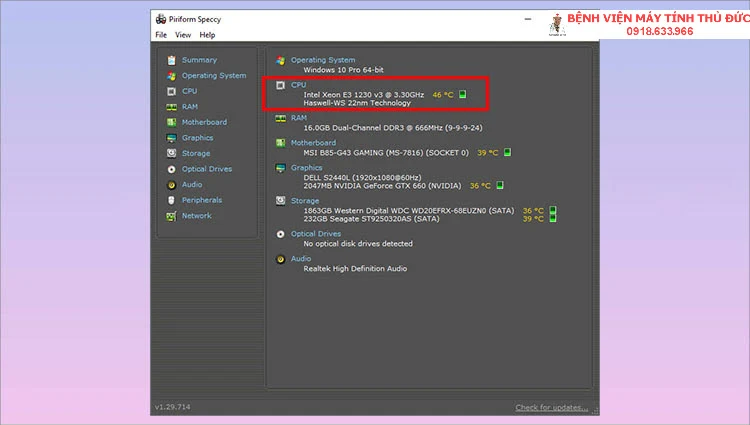Click the green indicator beside Seagate drive 39 °C
Screen dimensions: 750x425
point(553,218)
